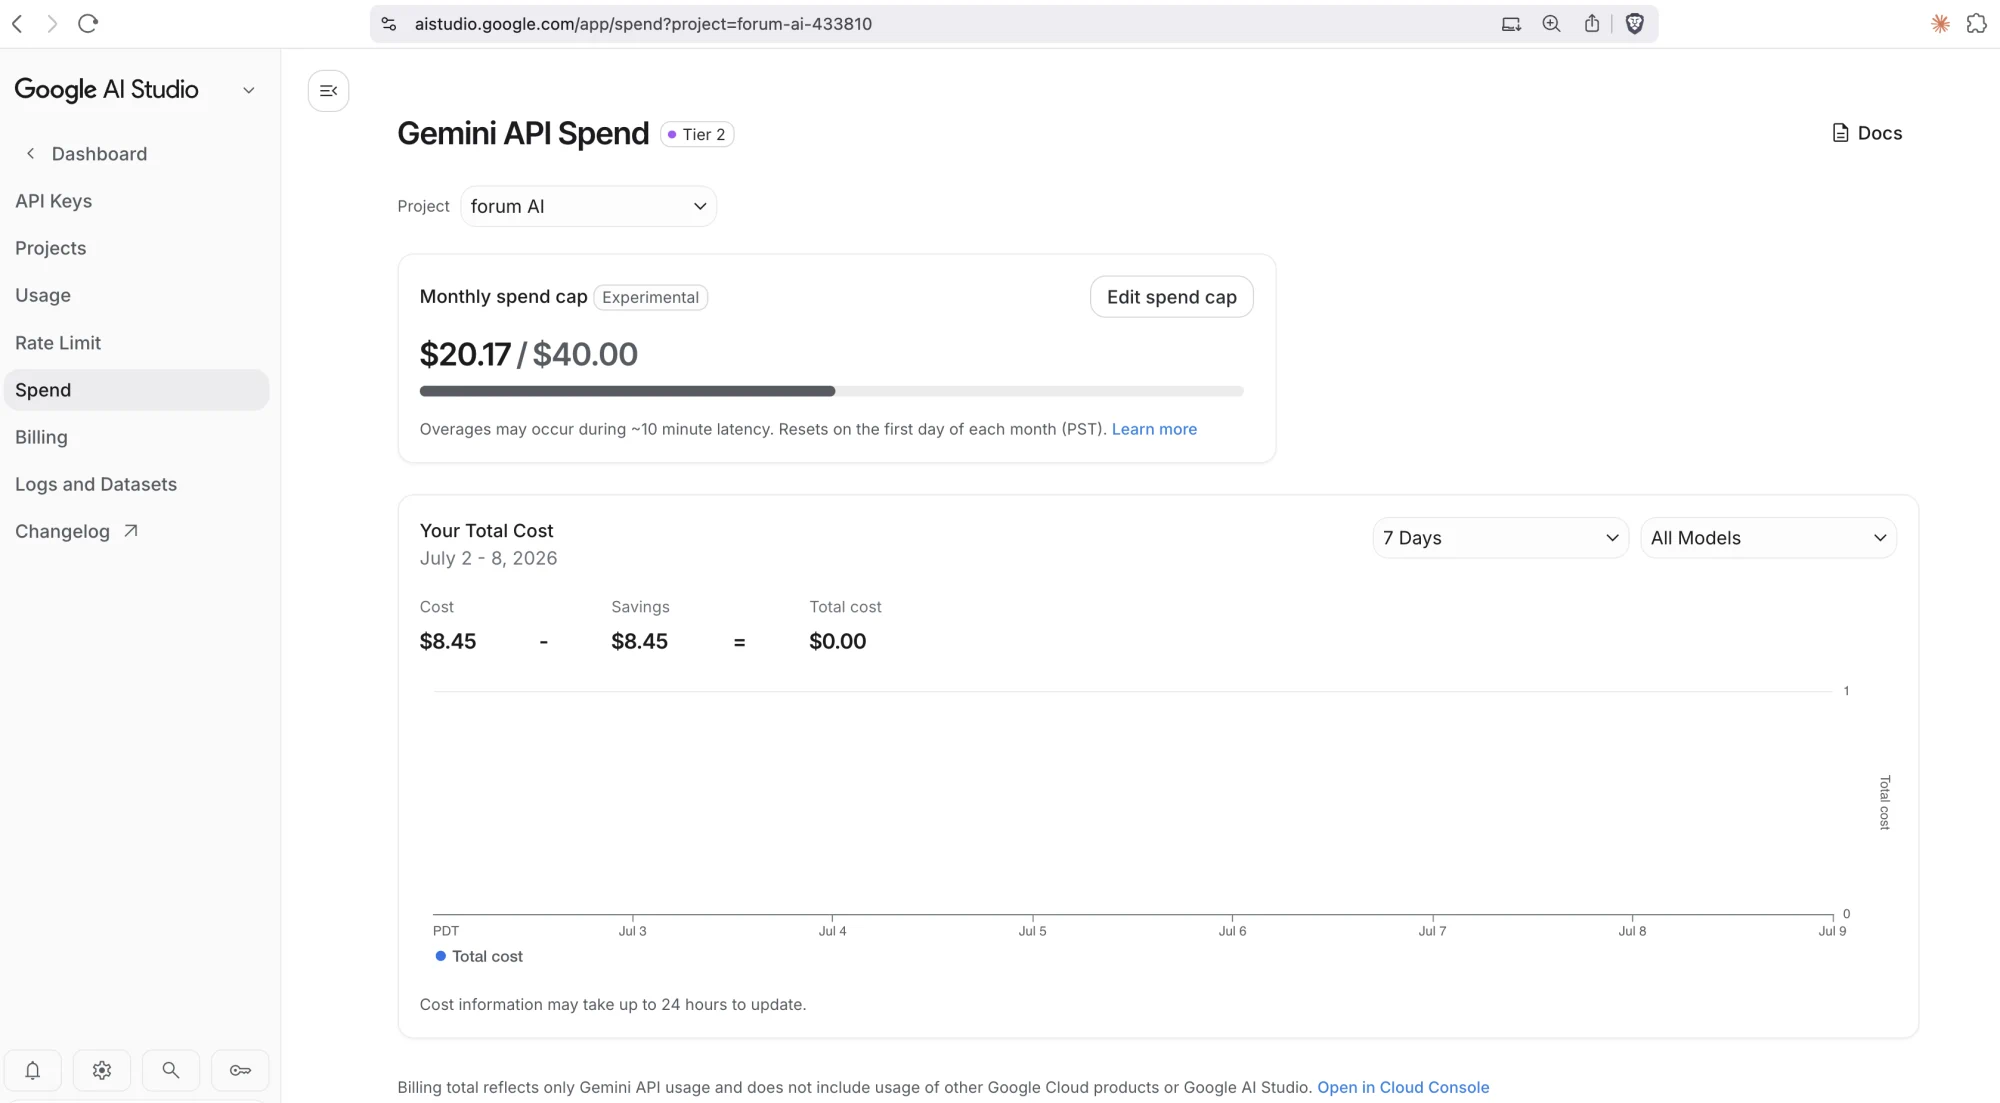Screen dimensions: 2000x1103
Task: Select Spend in the sidebar
Action: tap(136, 390)
